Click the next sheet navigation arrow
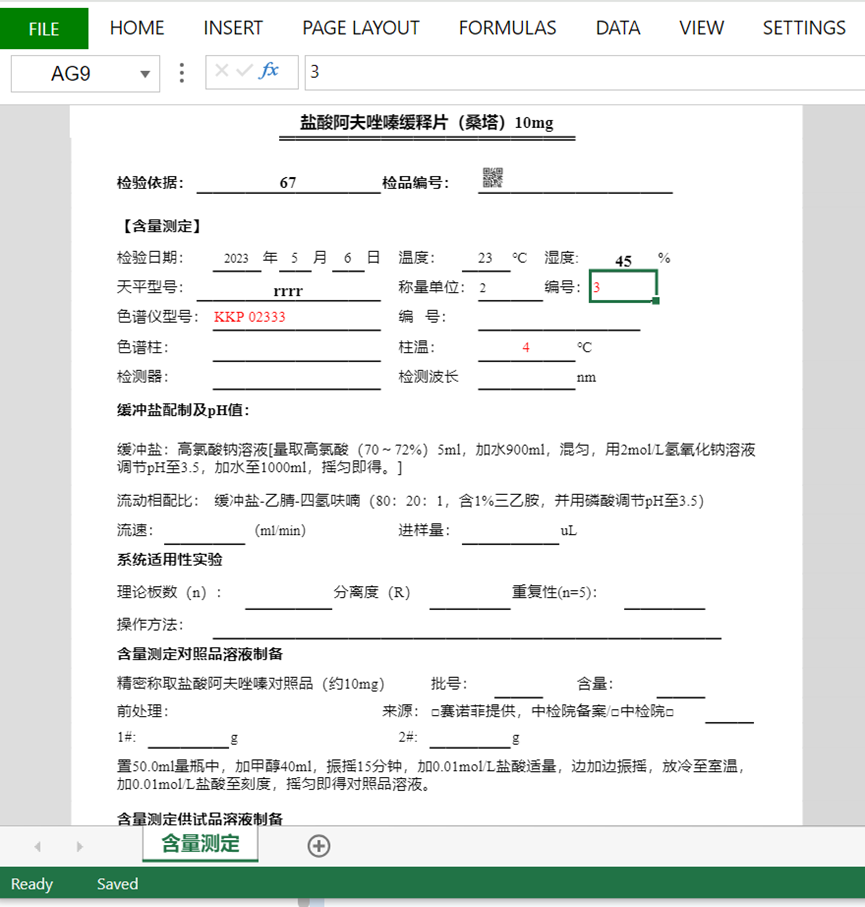Screen dimensions: 865x907 79,846
